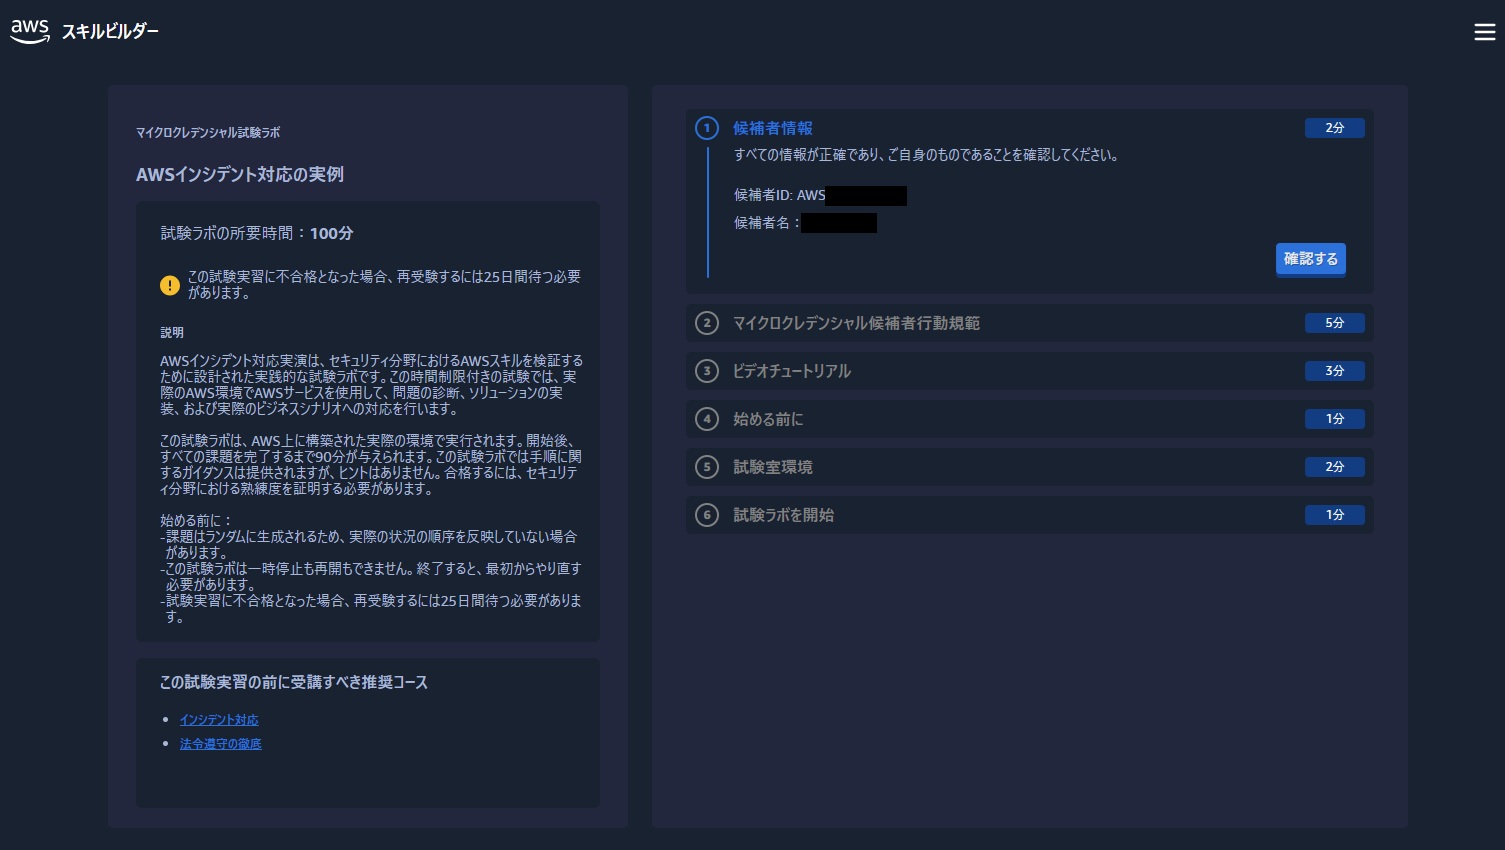Expand the 始める前に step

coord(1029,419)
